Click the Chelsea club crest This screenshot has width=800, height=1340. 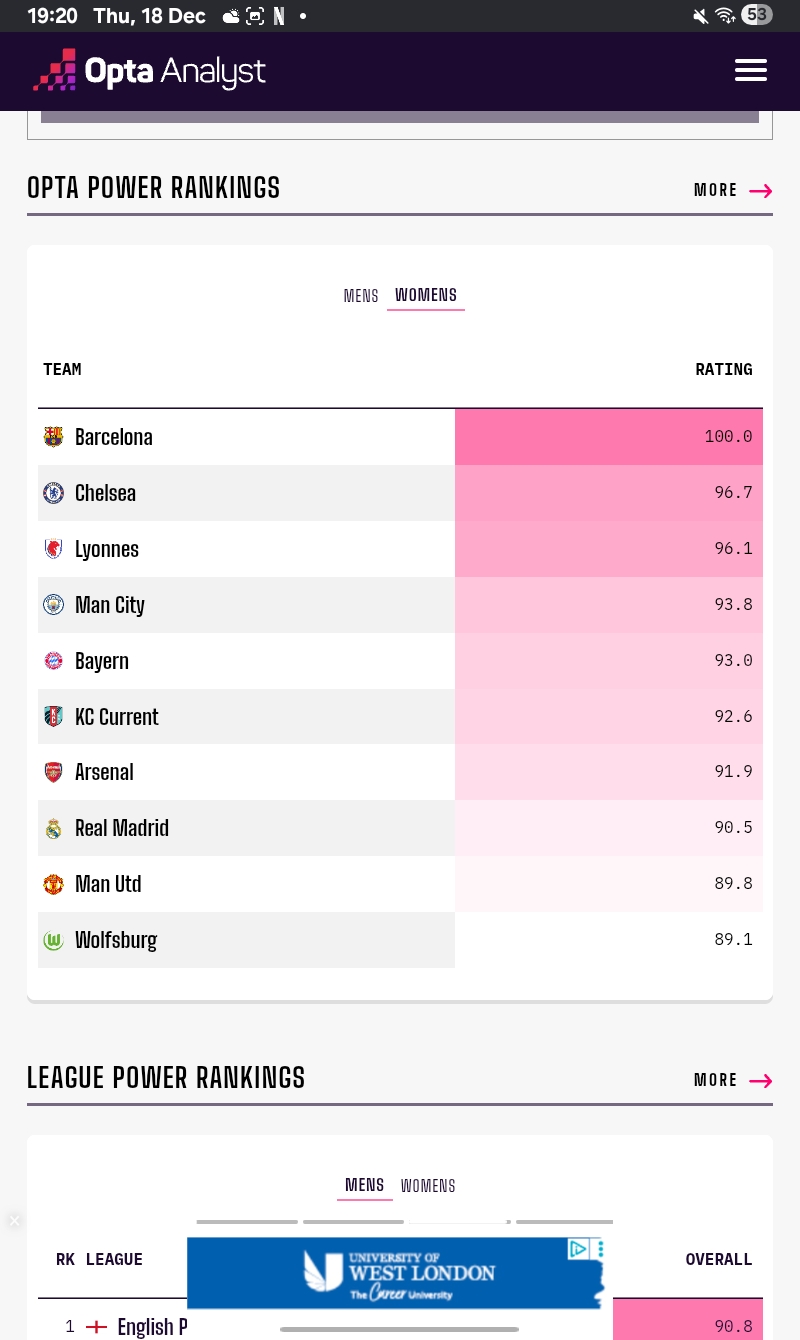coord(54,493)
